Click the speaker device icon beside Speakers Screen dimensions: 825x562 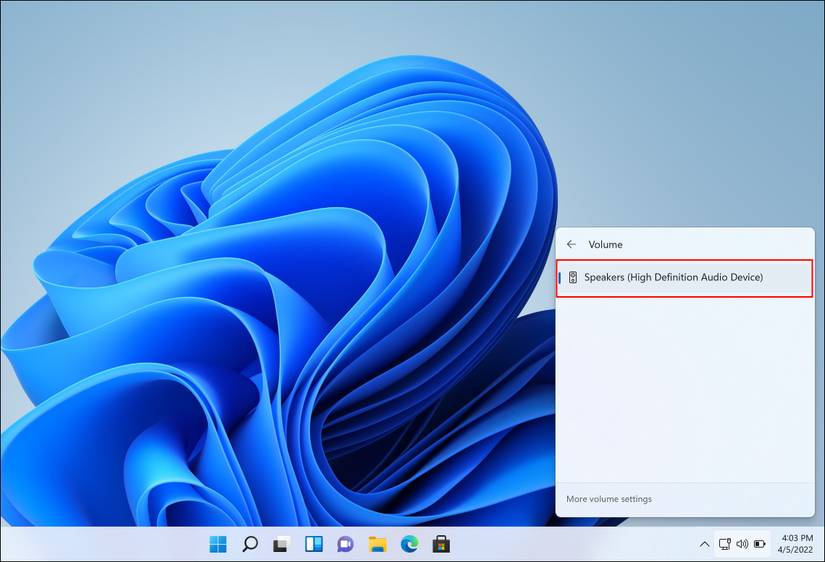(x=572, y=277)
